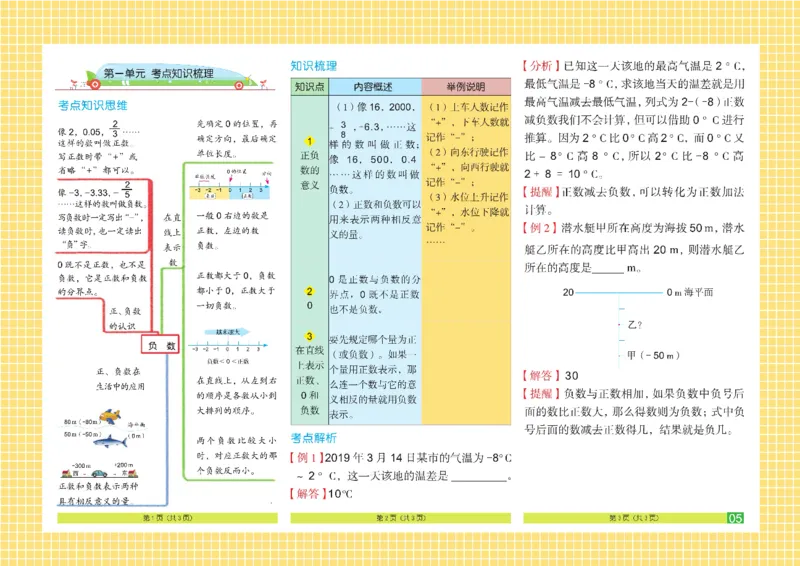The width and height of the screenshot is (800, 566).
Task: Click the heading 考点解析
Action: [314, 438]
